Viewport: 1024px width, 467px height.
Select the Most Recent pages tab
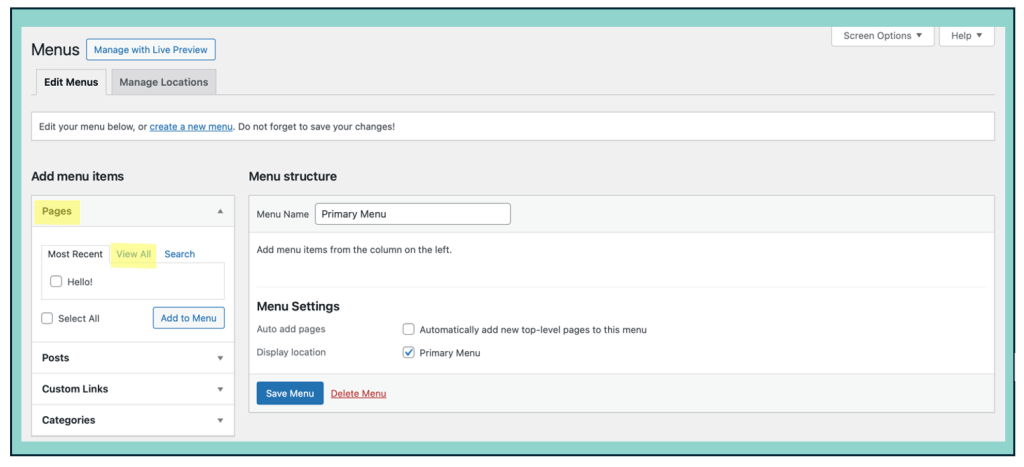(75, 254)
